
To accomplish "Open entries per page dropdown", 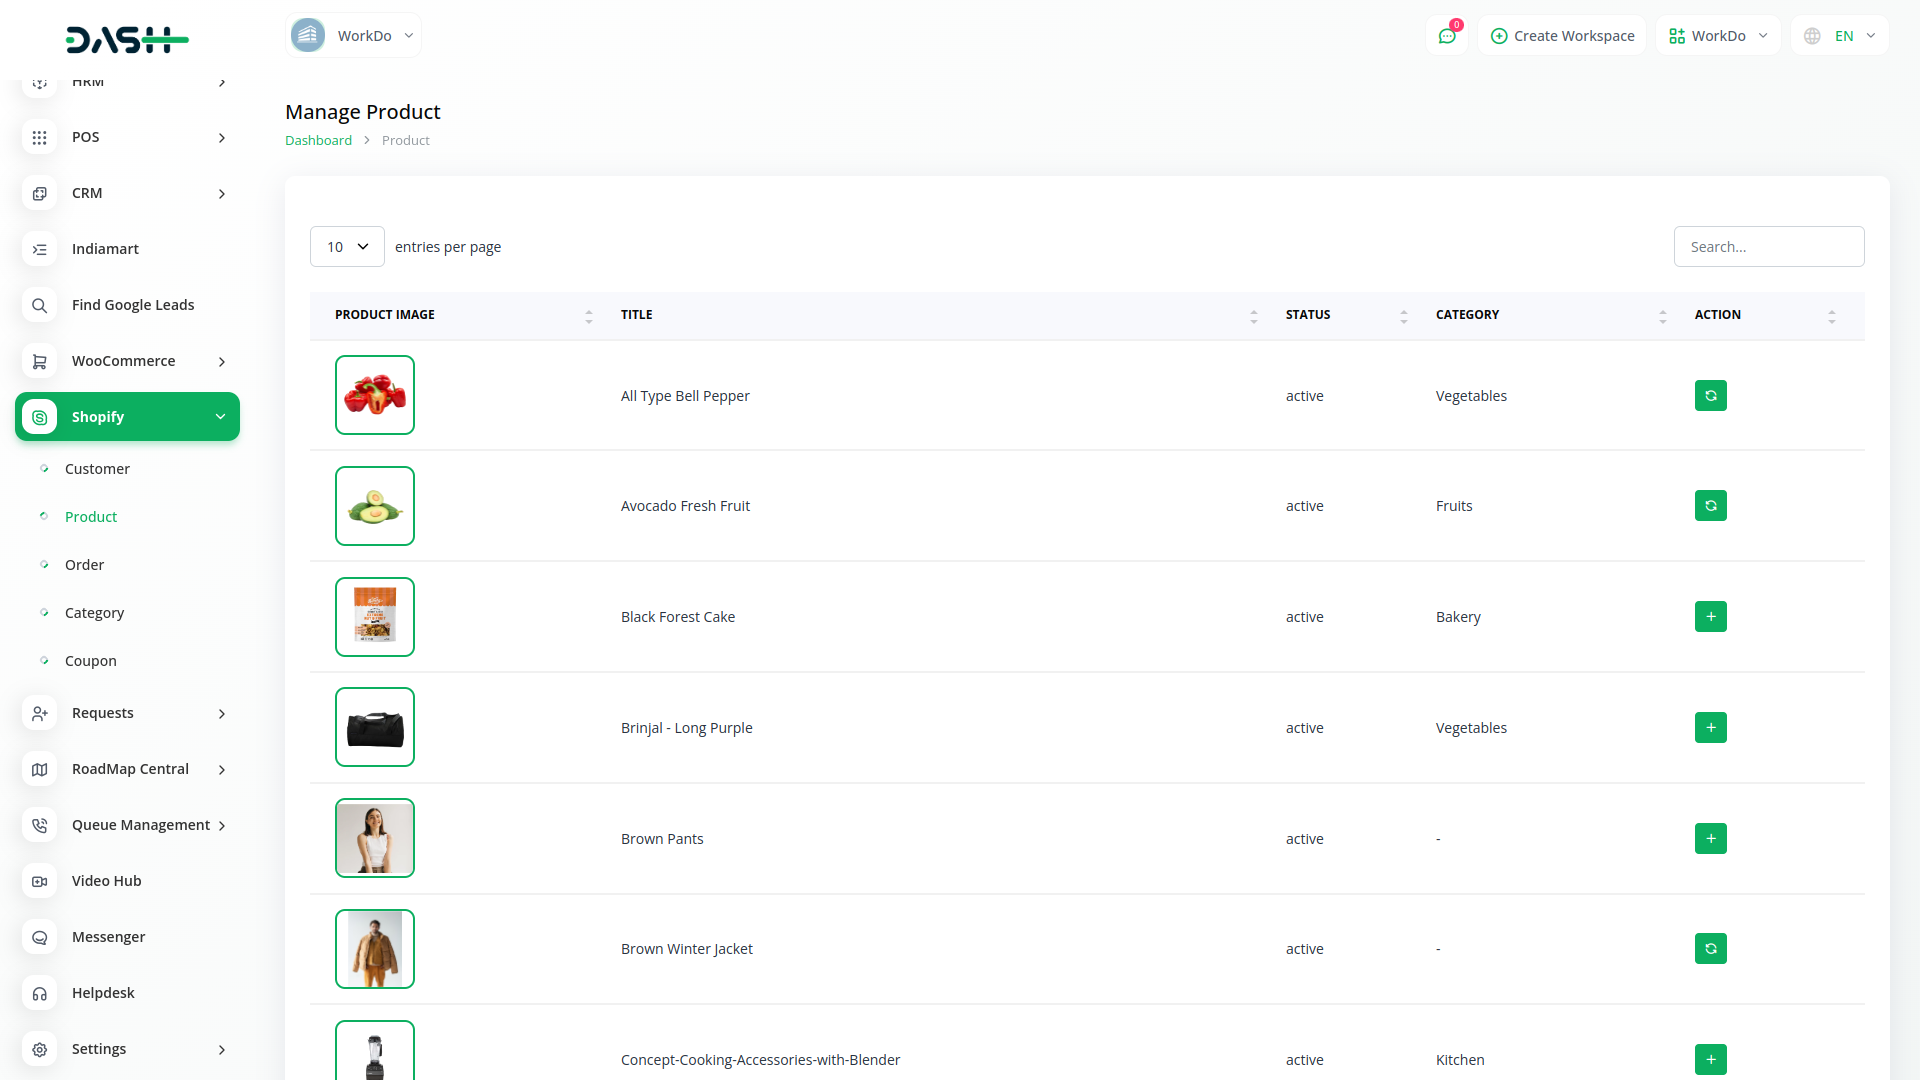I will [x=347, y=247].
